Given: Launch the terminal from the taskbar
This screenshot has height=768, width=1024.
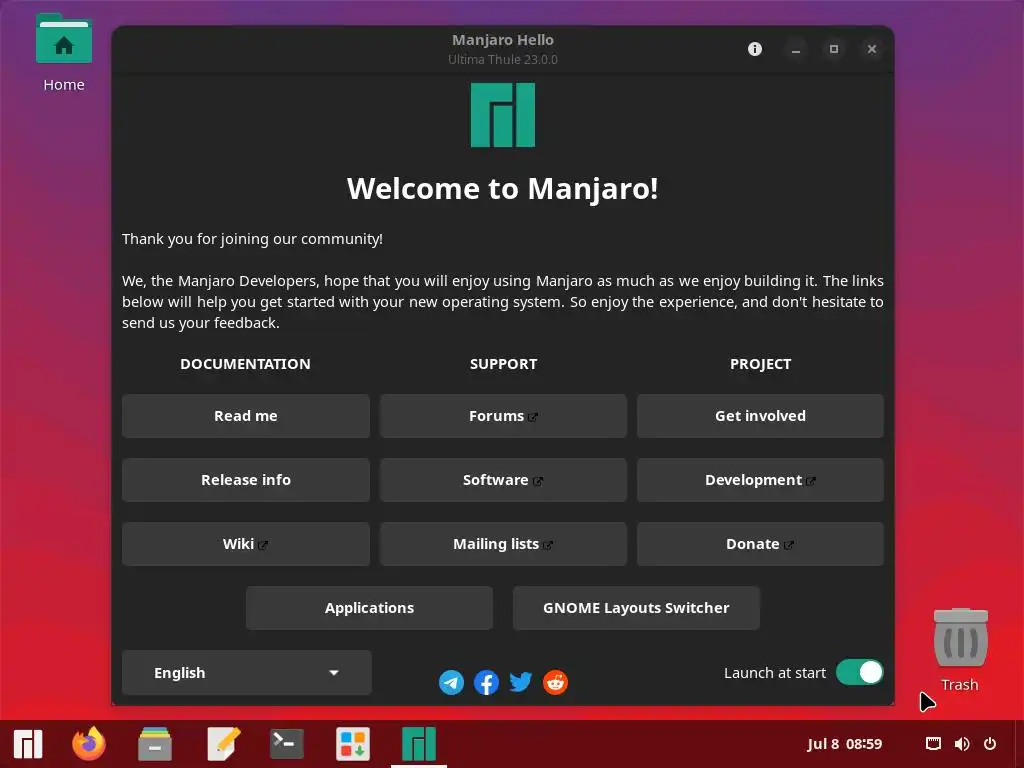Looking at the screenshot, I should (287, 744).
